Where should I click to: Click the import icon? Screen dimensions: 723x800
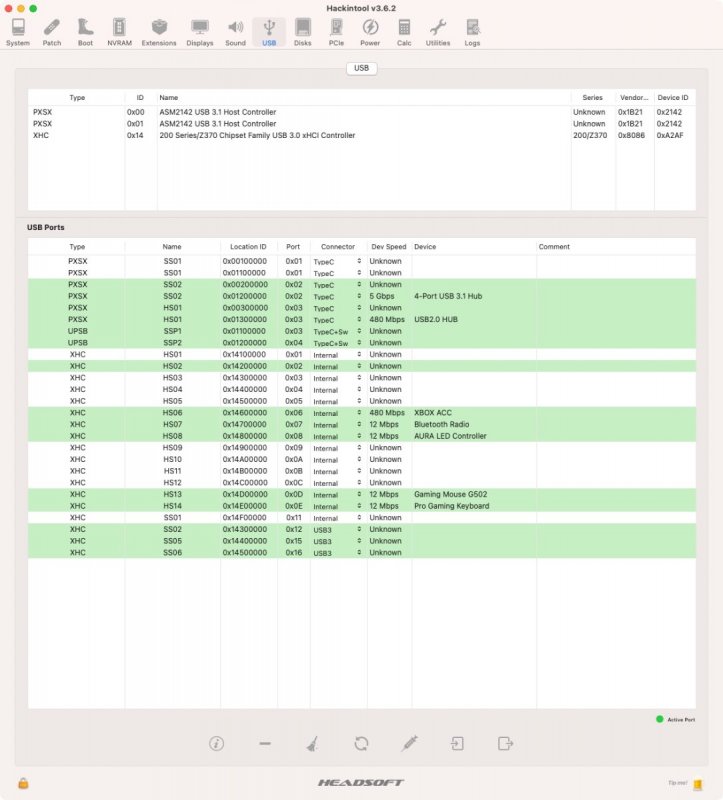(457, 743)
